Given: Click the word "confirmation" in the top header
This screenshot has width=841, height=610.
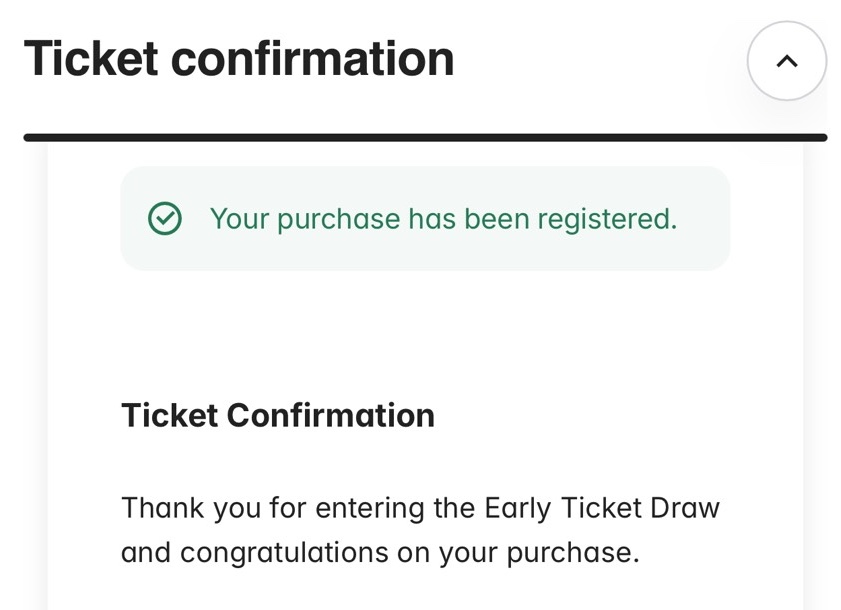Looking at the screenshot, I should pyautogui.click(x=313, y=58).
